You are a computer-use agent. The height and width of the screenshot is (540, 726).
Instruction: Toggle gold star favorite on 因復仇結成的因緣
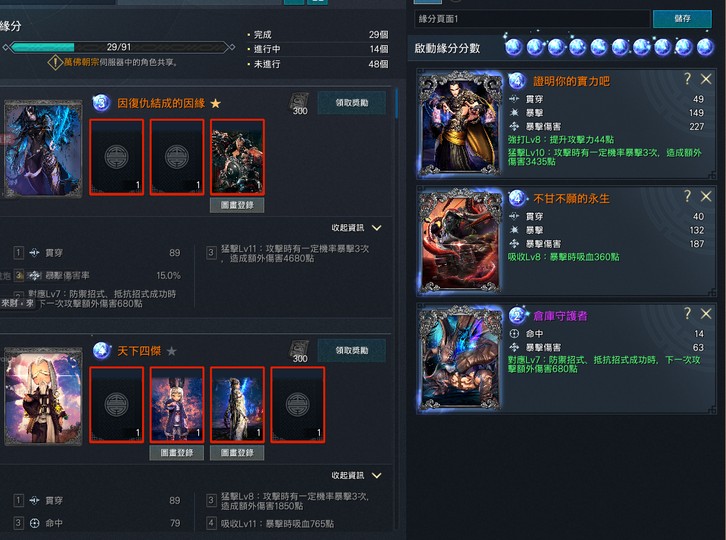[x=215, y=103]
